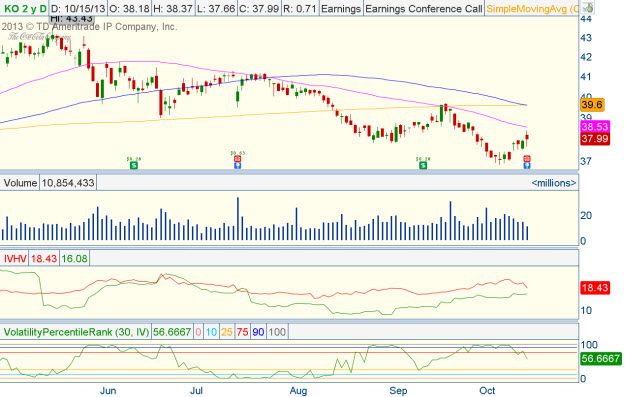Click the 10 label on IVHV axis
Viewport: 625px width, 397px height.
point(586,311)
